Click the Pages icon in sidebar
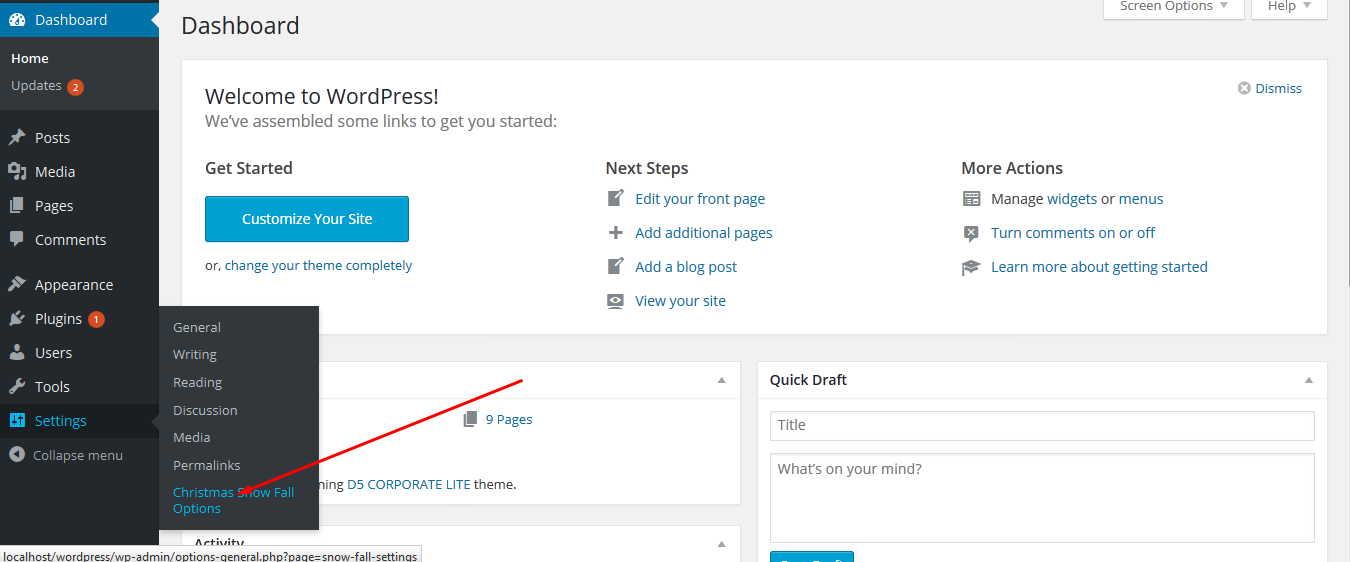Screen dimensions: 1350x562 (17, 206)
